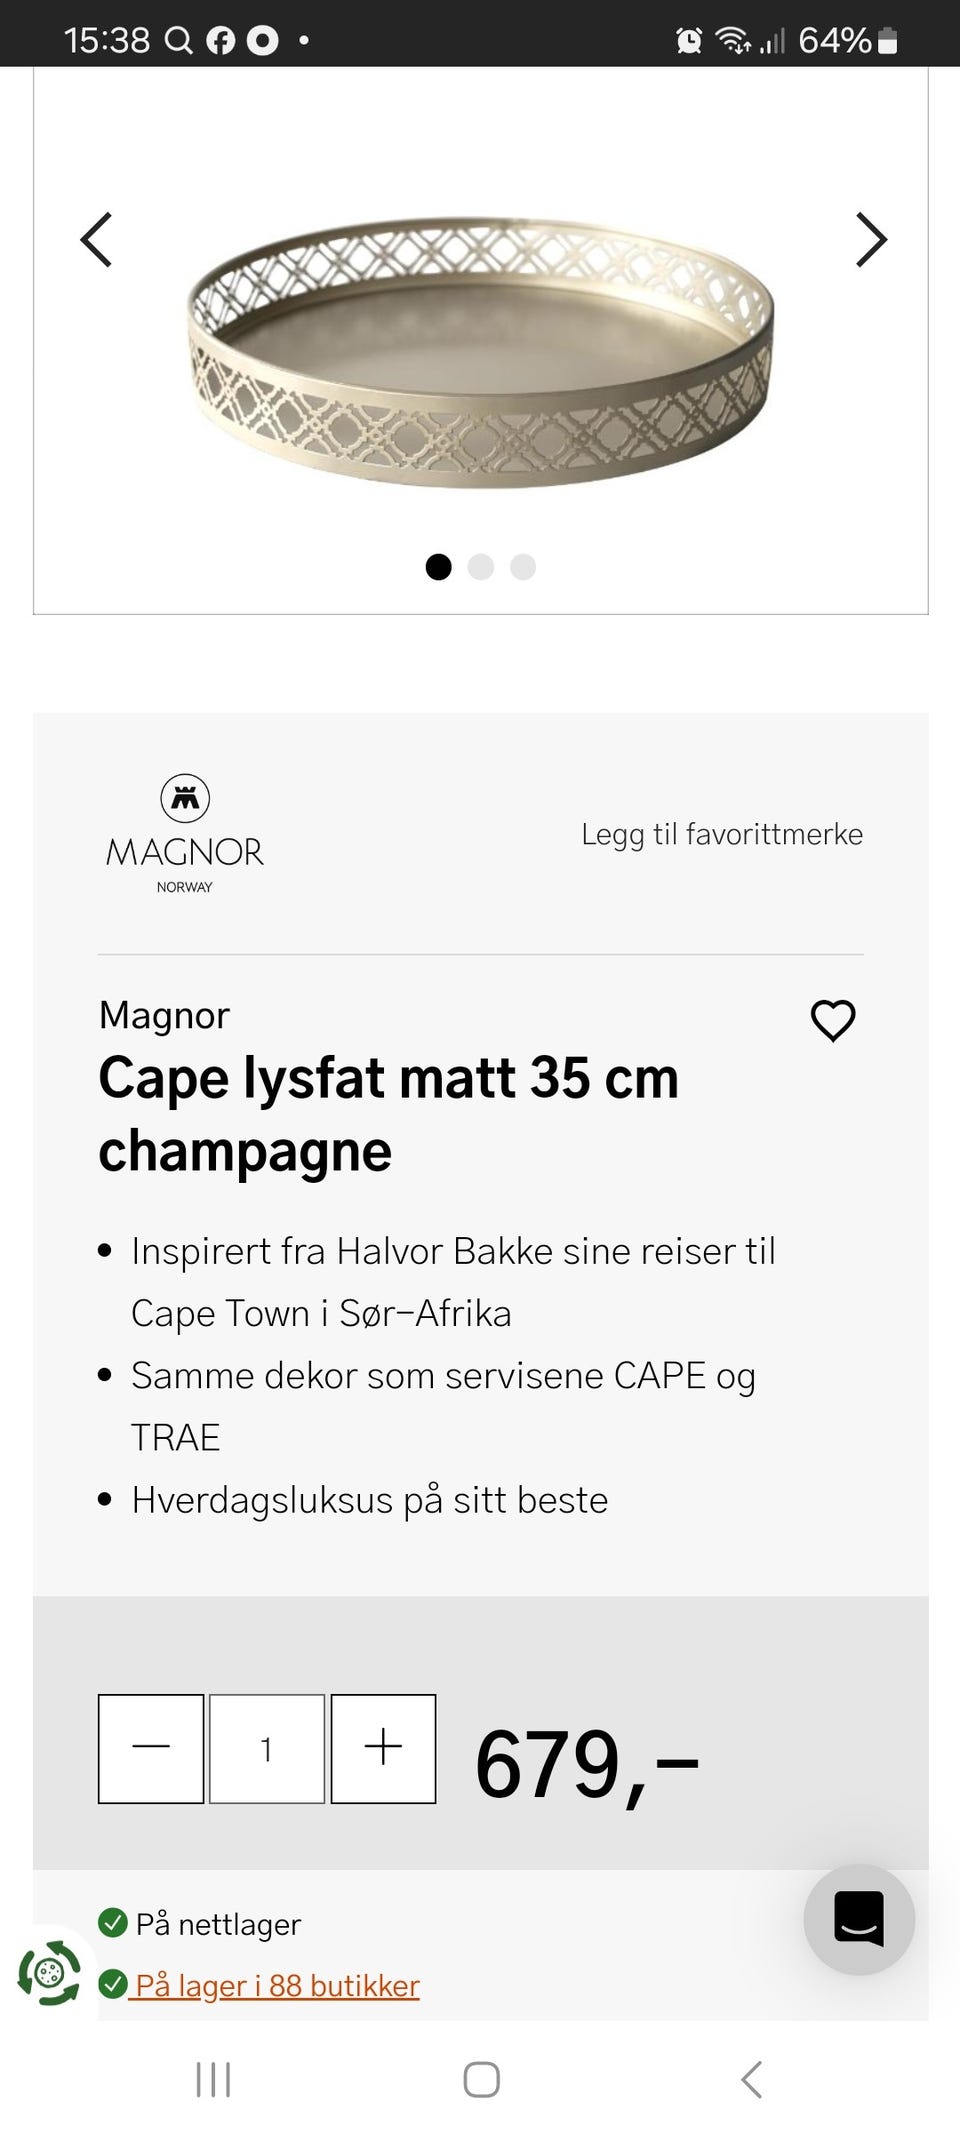Open the cookie settings icon

[48, 1972]
